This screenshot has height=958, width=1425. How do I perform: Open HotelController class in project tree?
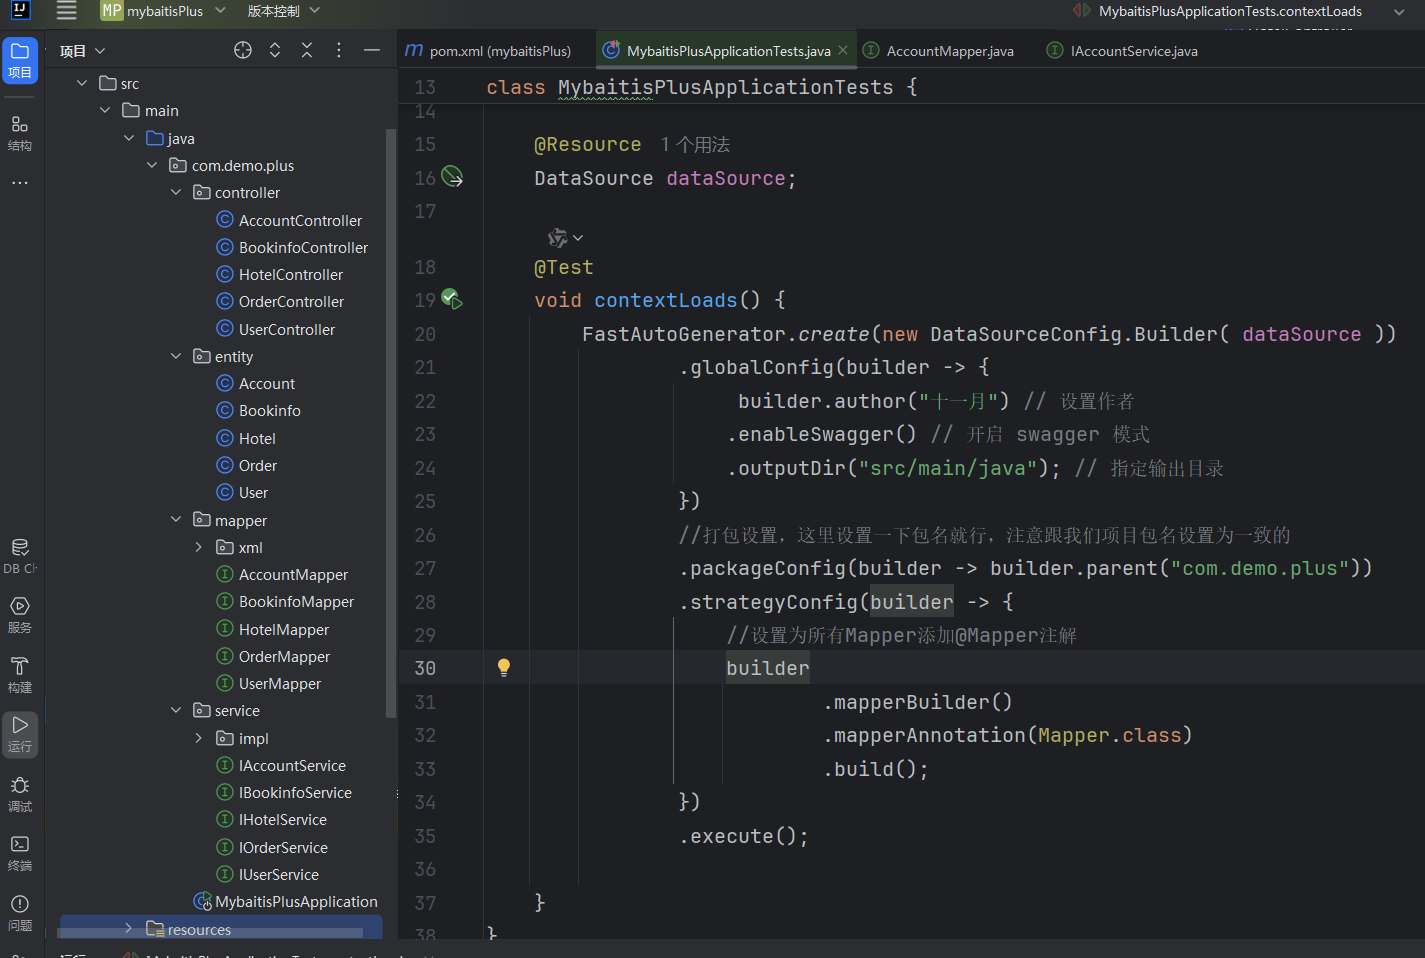click(x=290, y=274)
